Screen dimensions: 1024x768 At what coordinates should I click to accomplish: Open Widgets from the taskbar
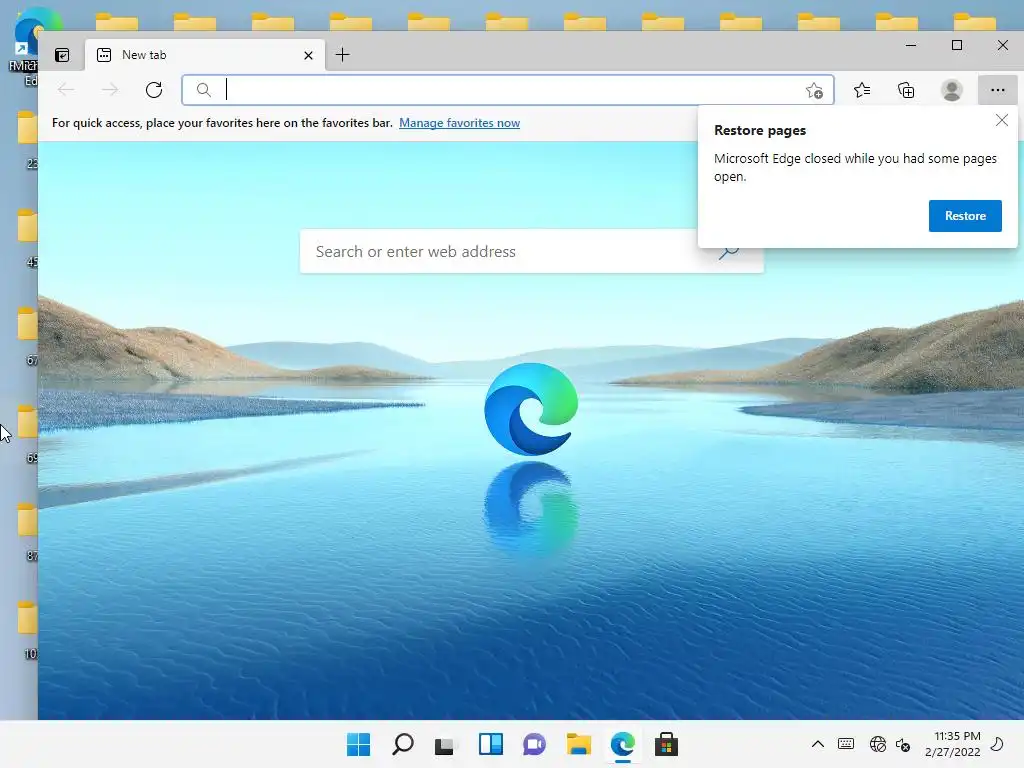(490, 744)
